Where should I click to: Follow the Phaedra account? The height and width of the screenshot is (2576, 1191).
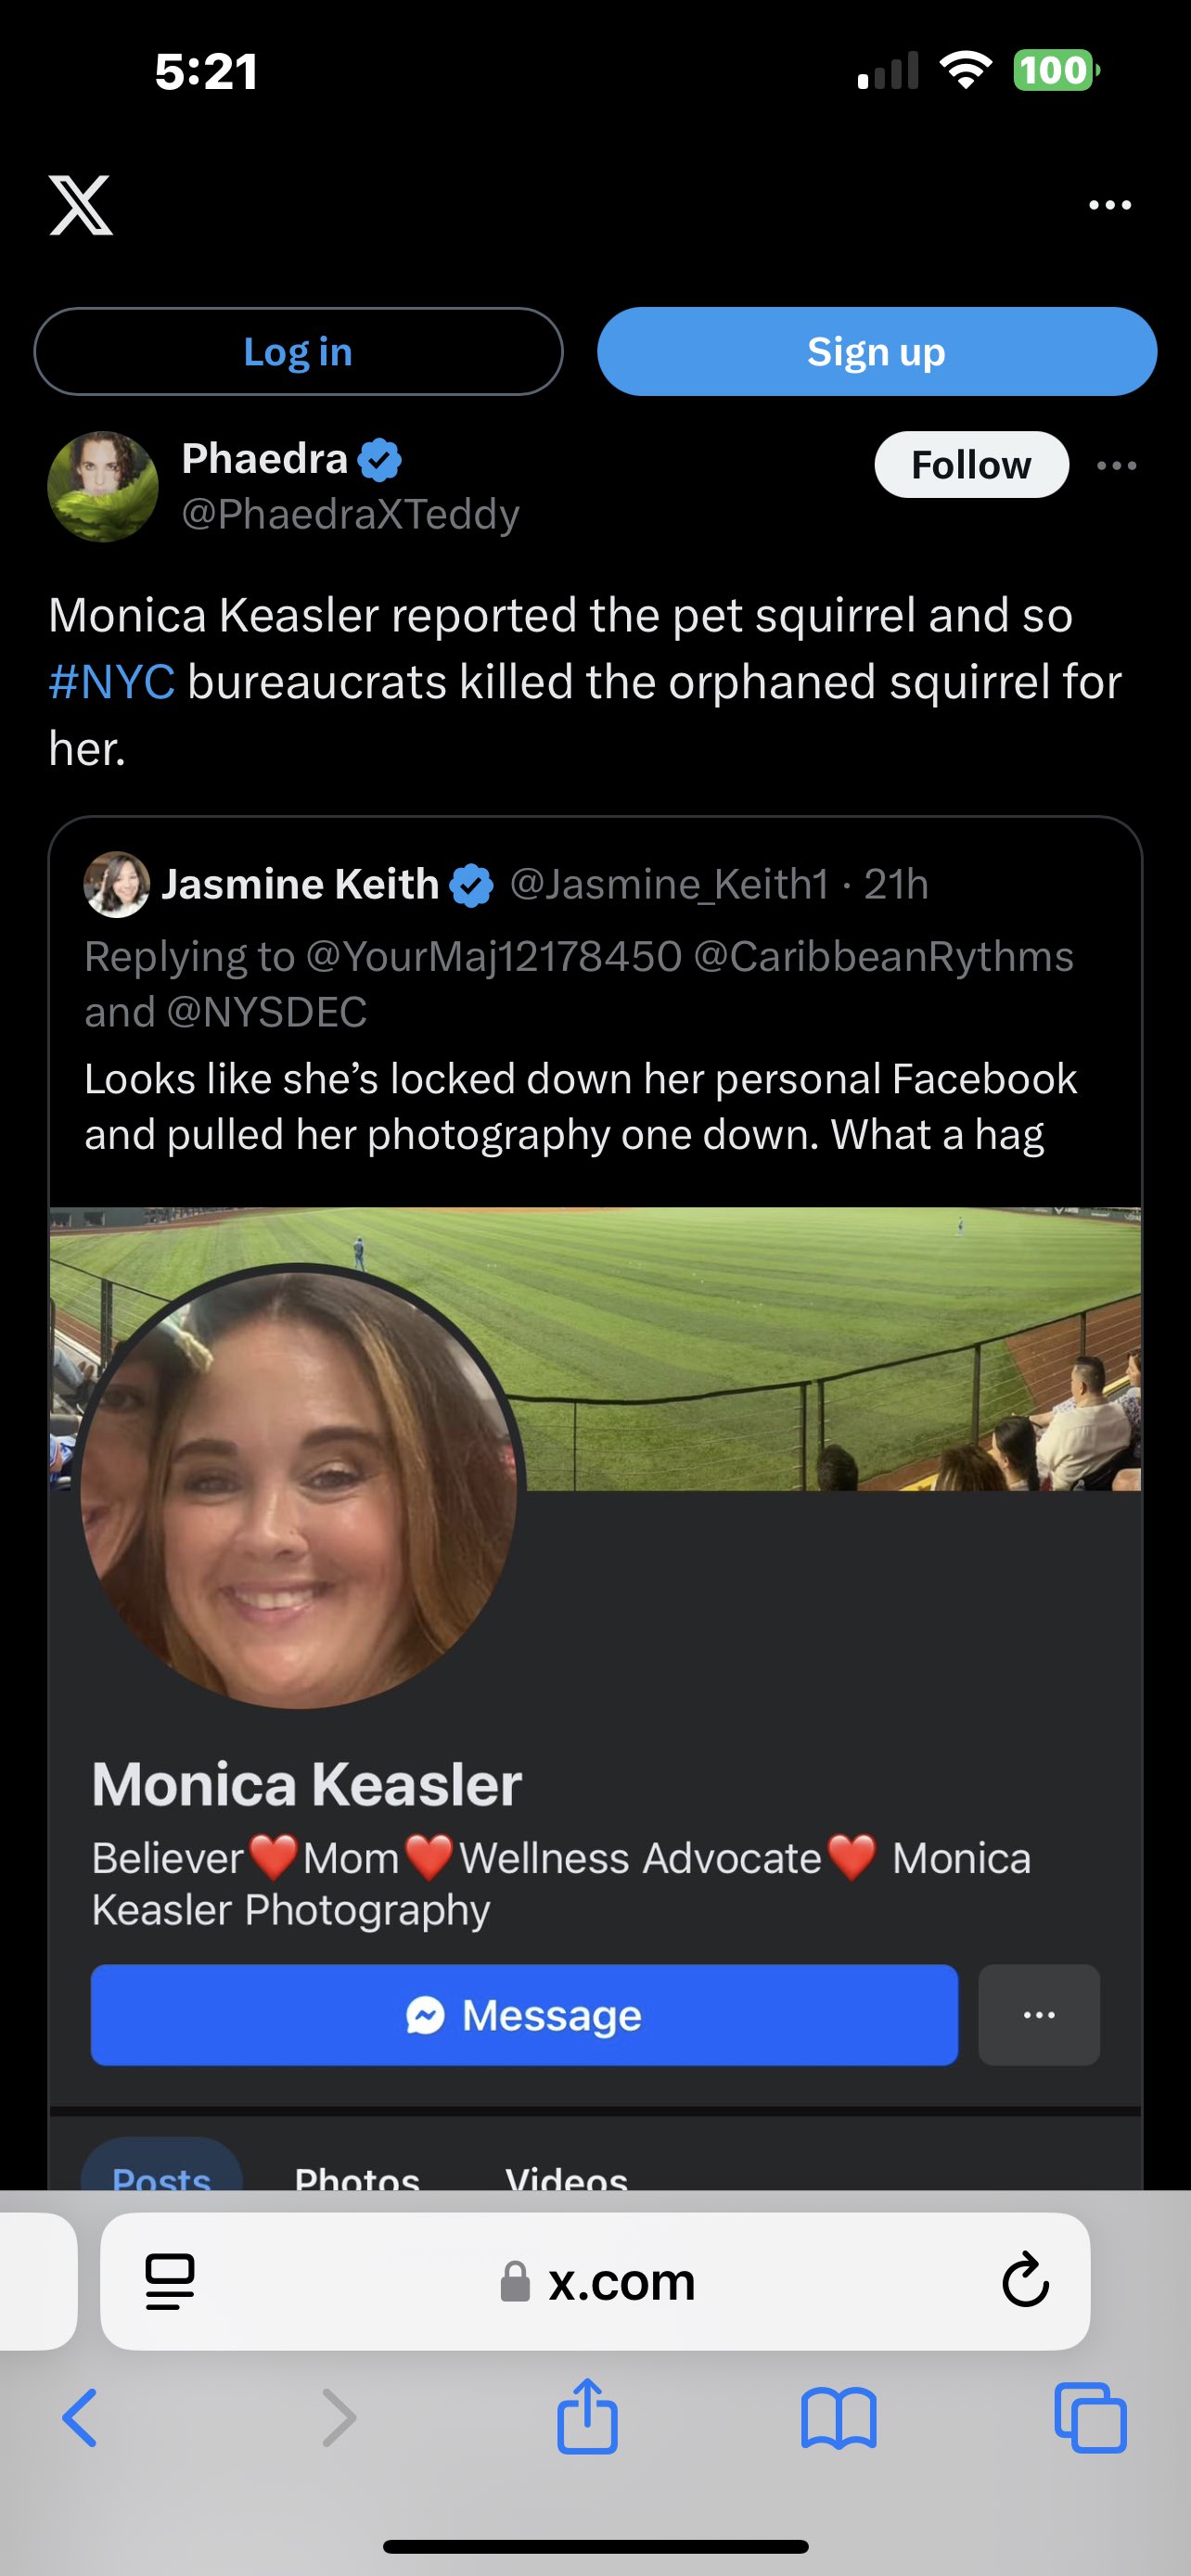click(x=970, y=465)
